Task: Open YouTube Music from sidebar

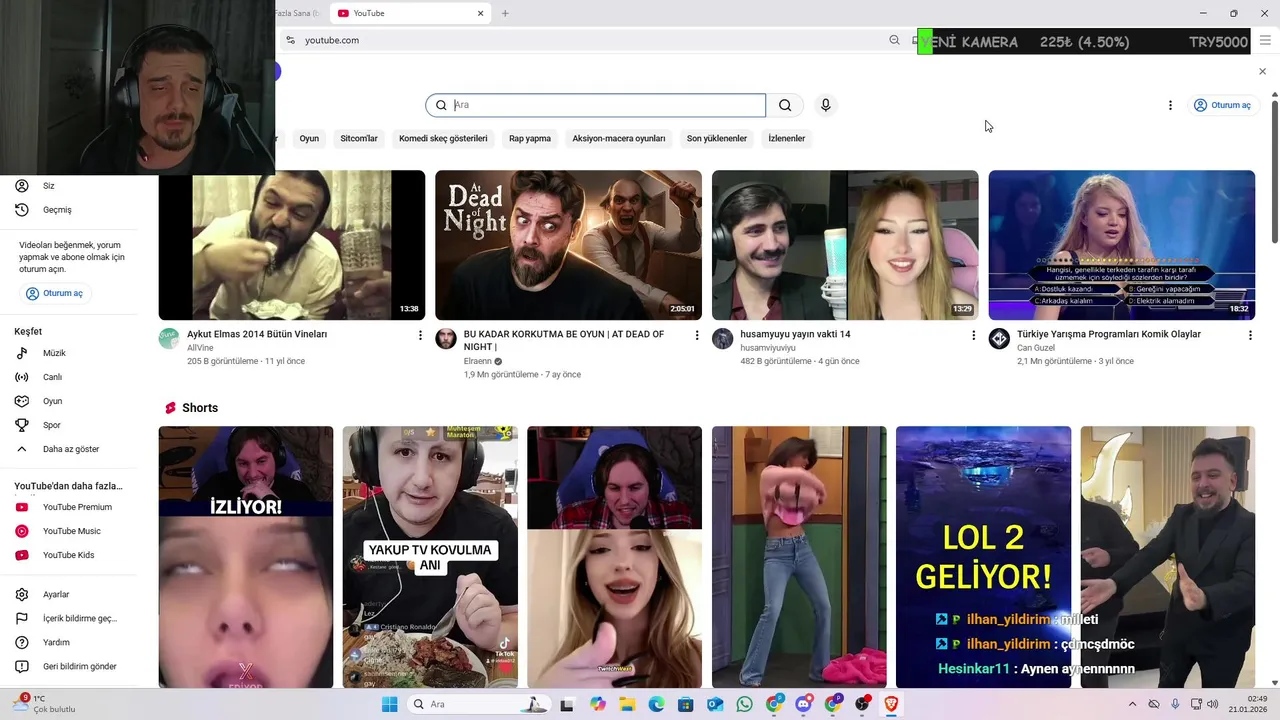Action: point(70,531)
